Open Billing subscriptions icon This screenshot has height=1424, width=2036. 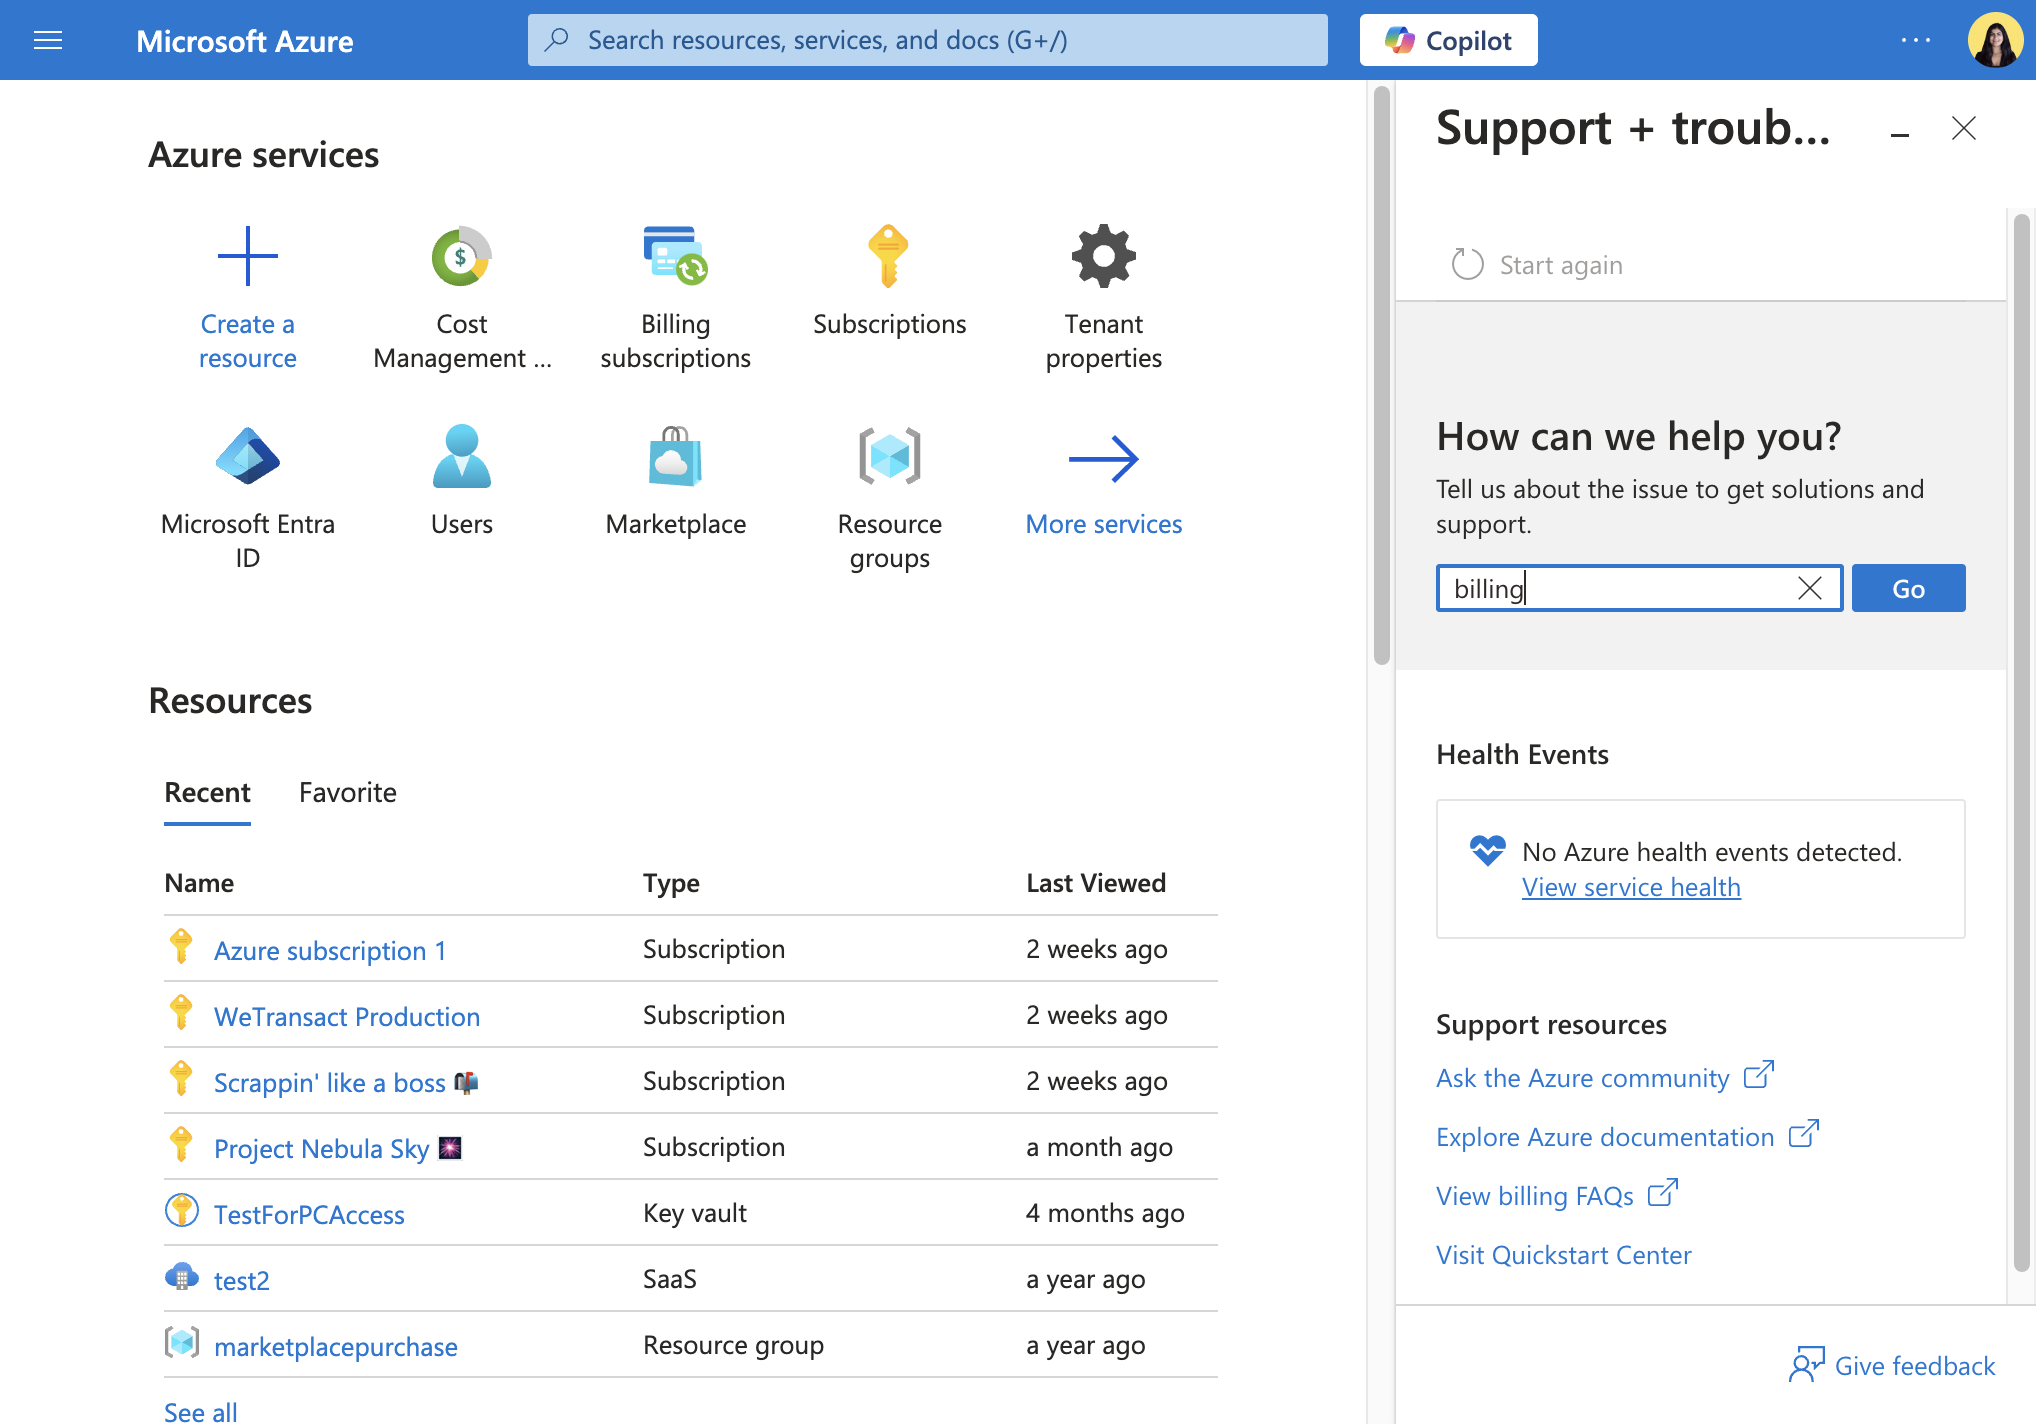[675, 256]
